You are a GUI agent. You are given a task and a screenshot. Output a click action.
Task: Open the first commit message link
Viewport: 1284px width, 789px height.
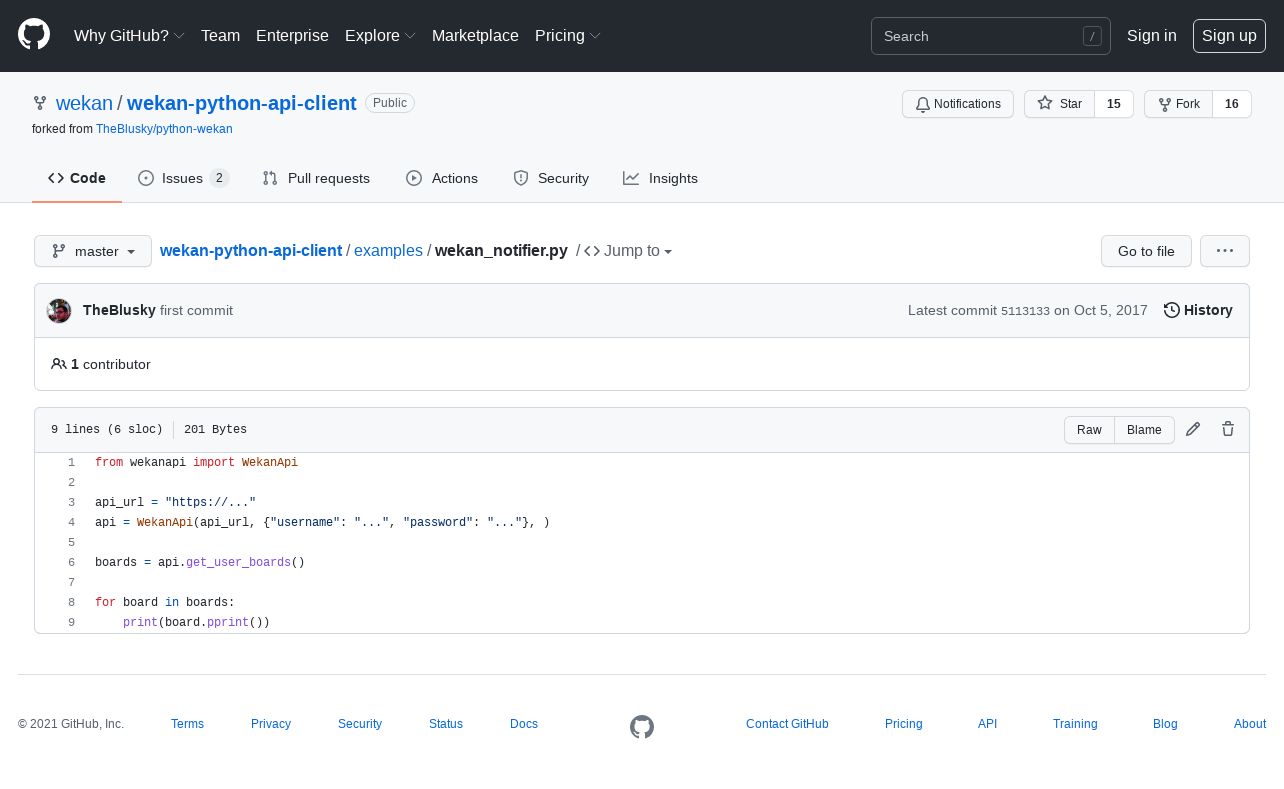click(x=196, y=310)
